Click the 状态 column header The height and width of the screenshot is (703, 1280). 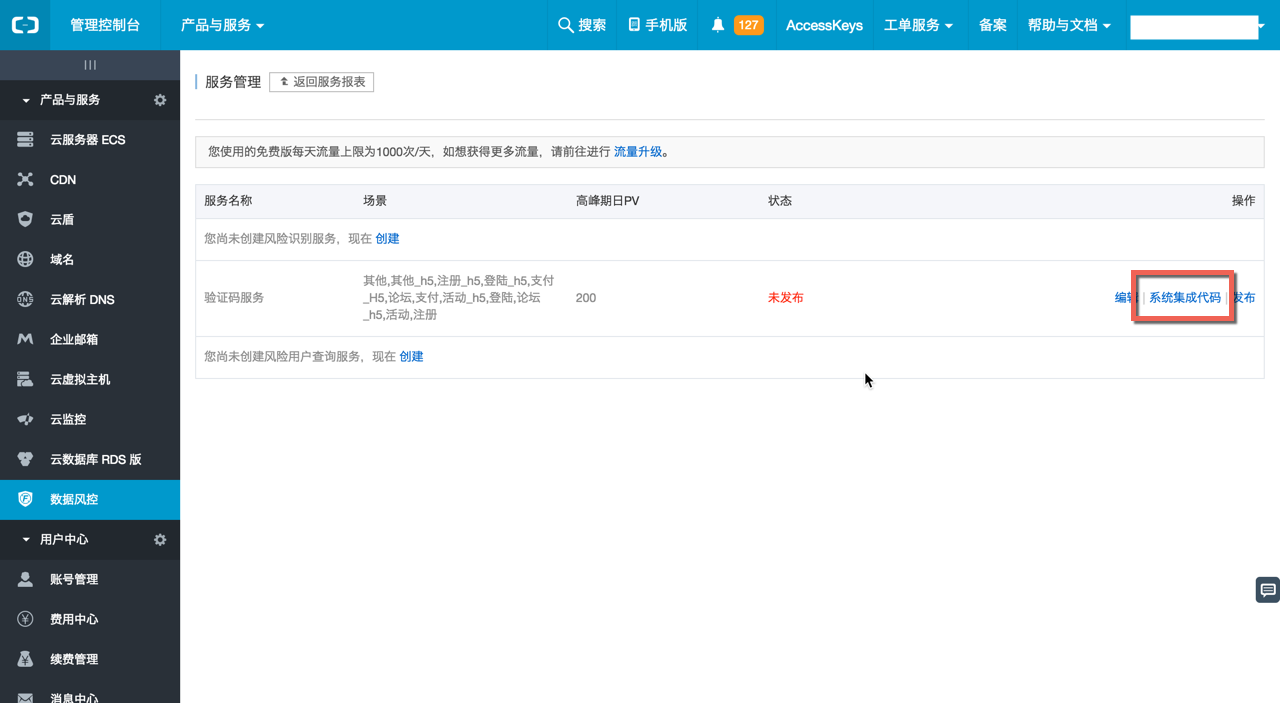[780, 201]
